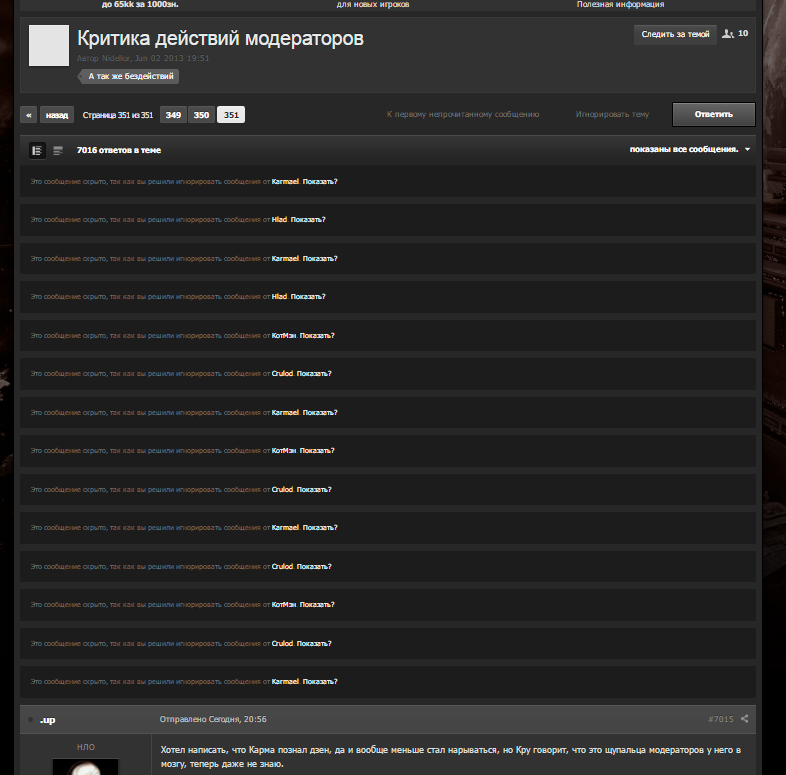Open the Страница 351 из 351 page jumper

(x=117, y=115)
